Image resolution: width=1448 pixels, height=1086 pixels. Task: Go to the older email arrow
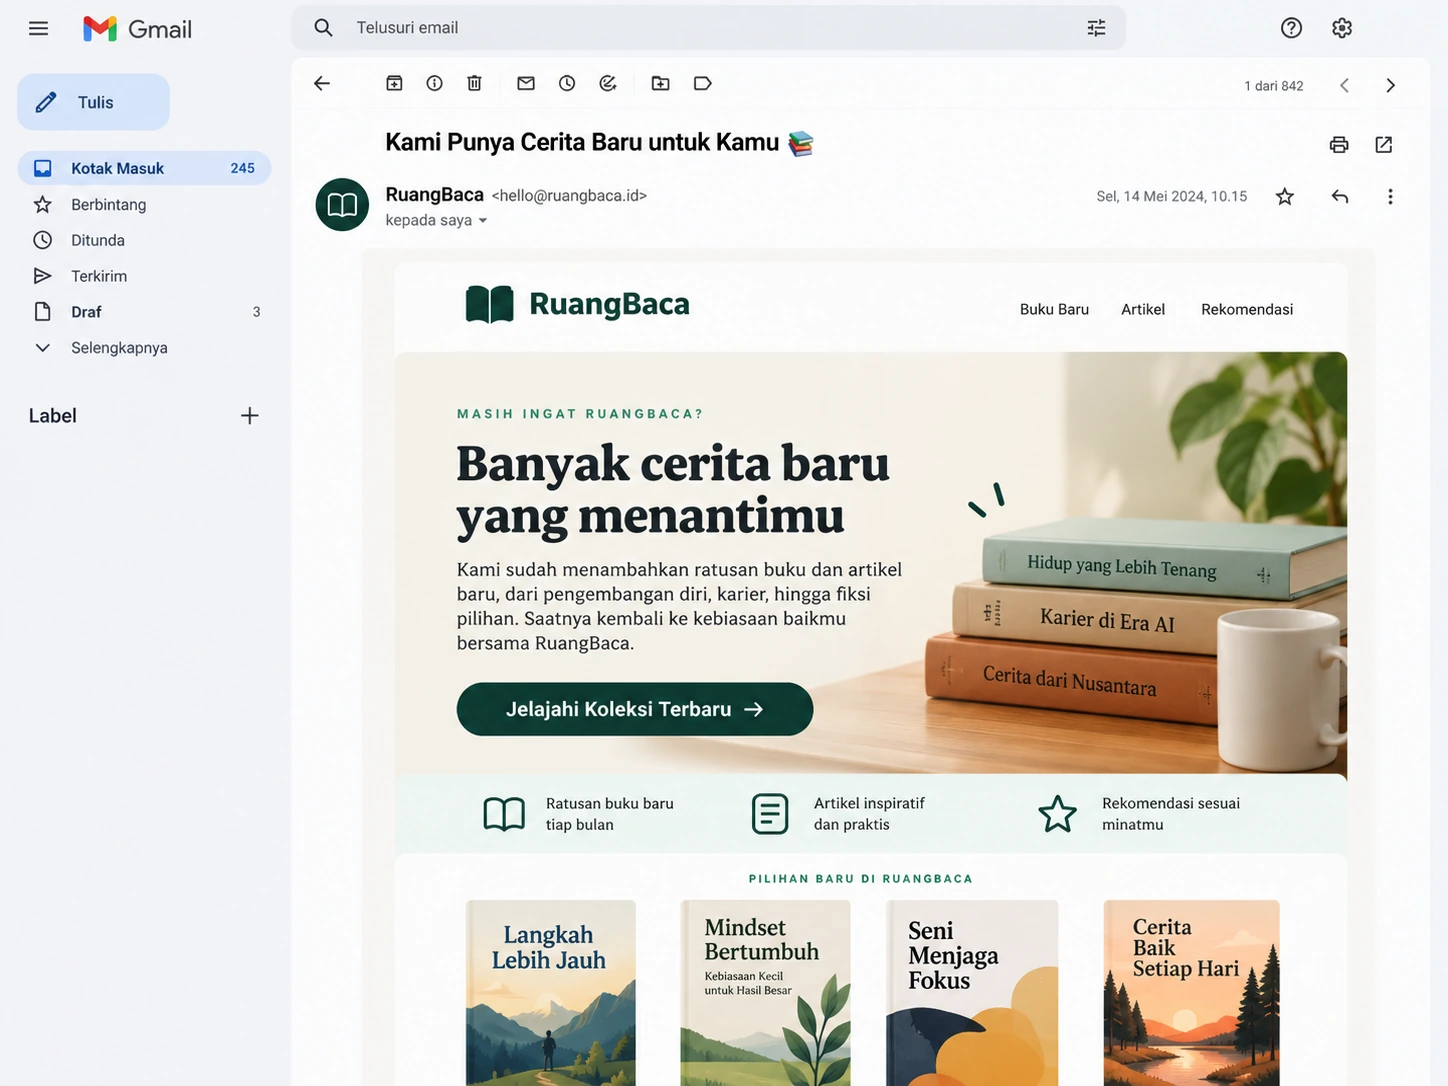[x=1390, y=86]
